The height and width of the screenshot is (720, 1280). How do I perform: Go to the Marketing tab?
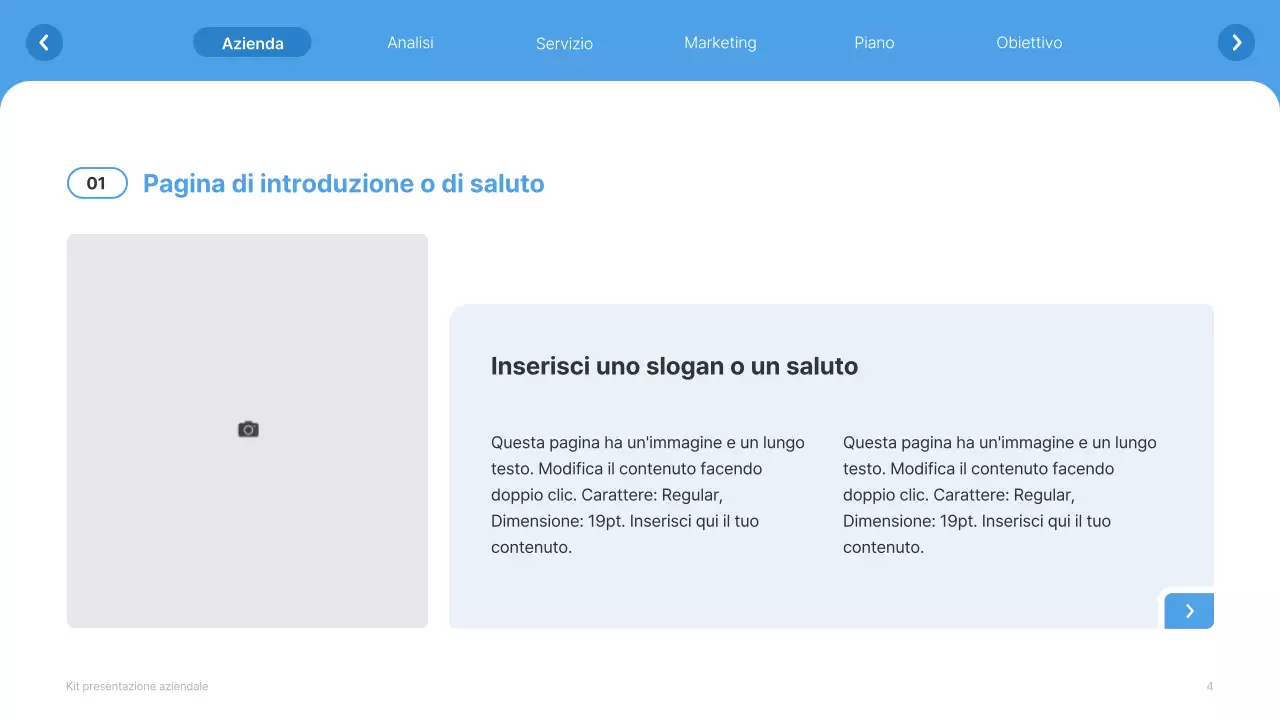[x=720, y=43]
